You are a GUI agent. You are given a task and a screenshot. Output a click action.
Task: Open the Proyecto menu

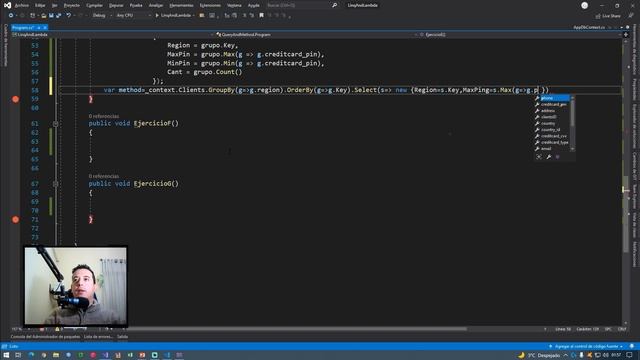pos(72,5)
